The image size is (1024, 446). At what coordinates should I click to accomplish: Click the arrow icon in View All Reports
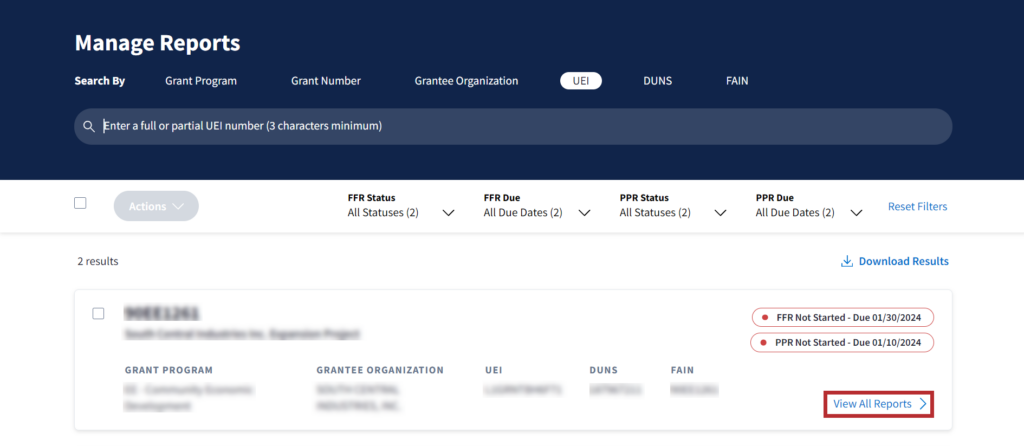(923, 404)
